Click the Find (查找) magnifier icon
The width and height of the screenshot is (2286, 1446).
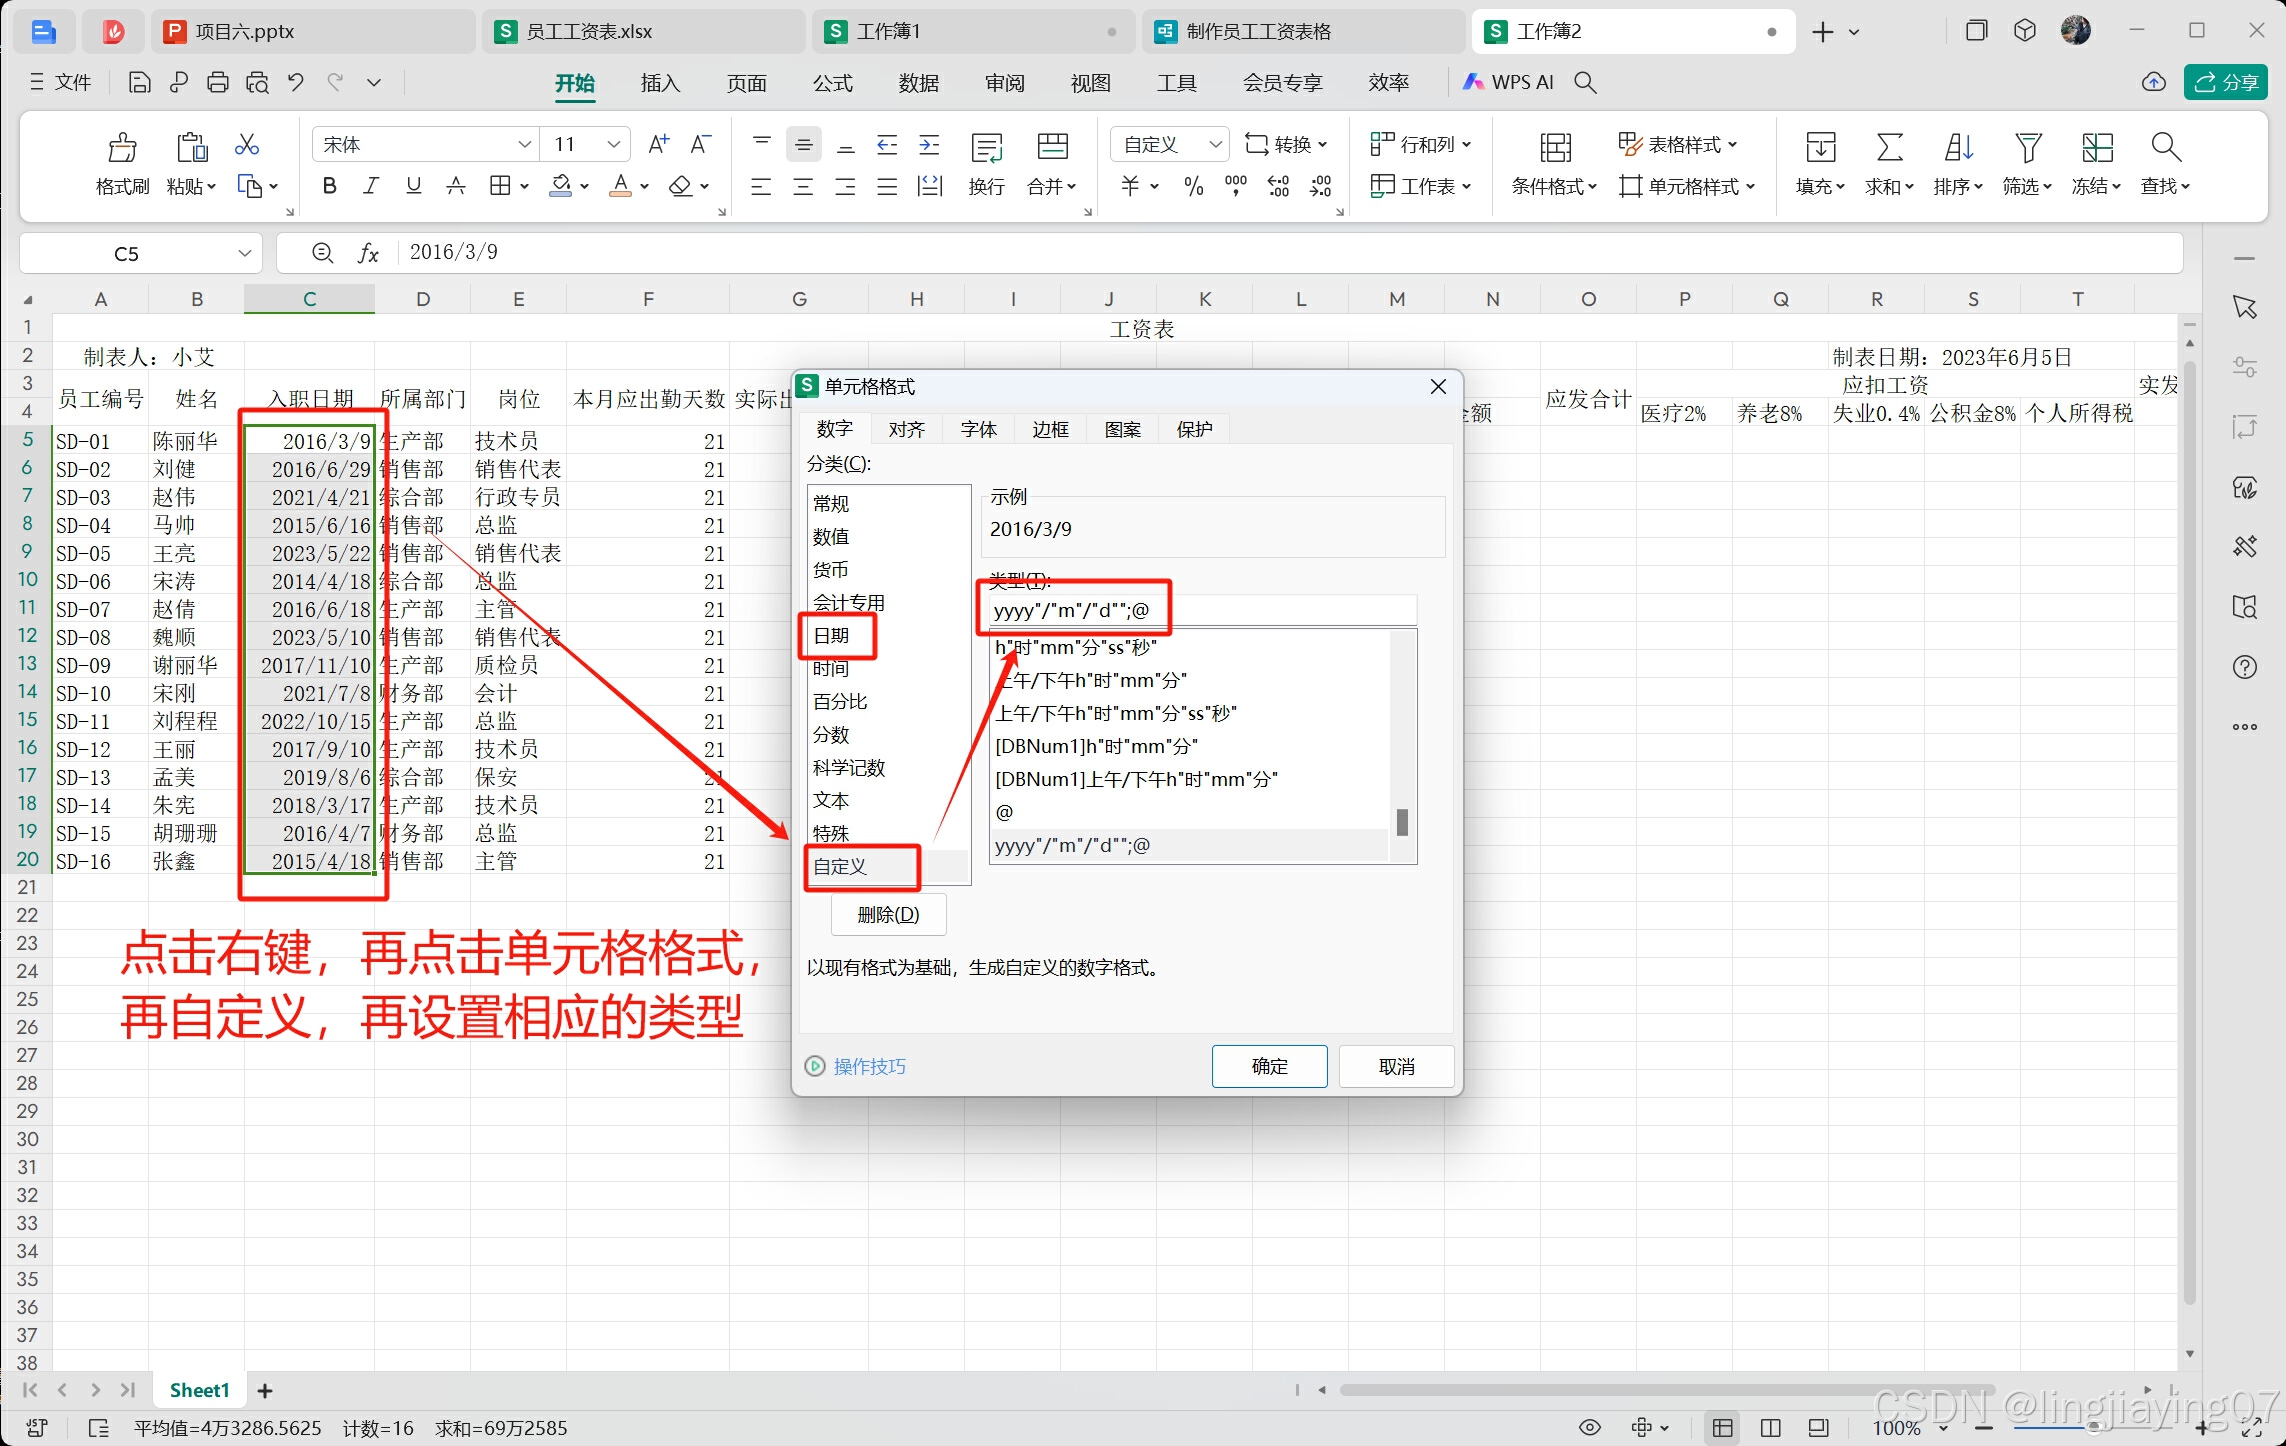point(2165,148)
